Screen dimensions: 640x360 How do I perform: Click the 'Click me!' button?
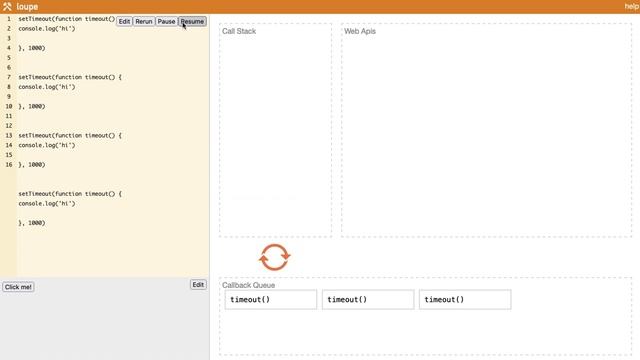coord(18,287)
